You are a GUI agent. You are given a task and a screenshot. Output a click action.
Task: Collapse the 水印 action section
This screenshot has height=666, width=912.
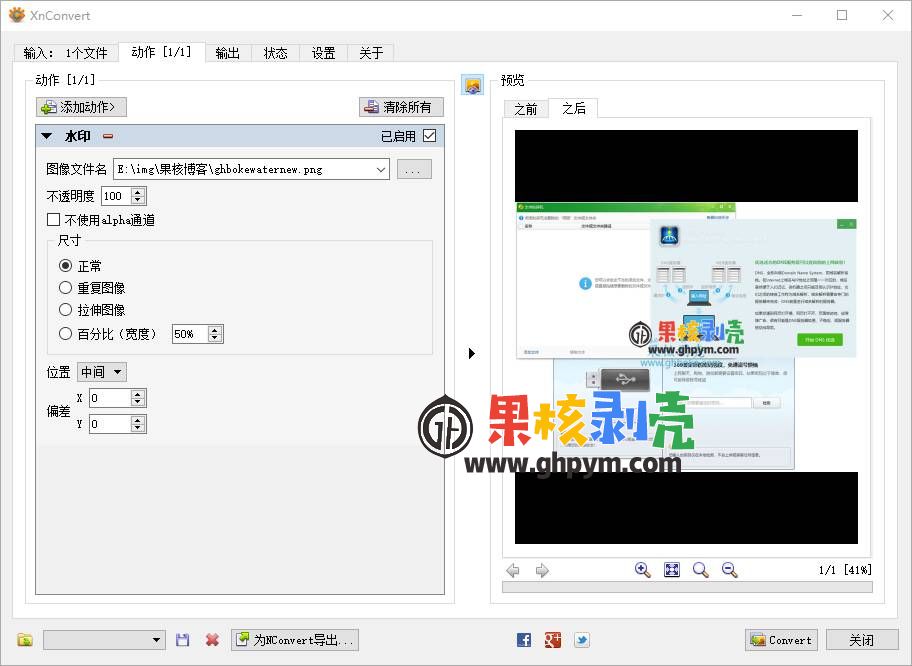point(47,136)
